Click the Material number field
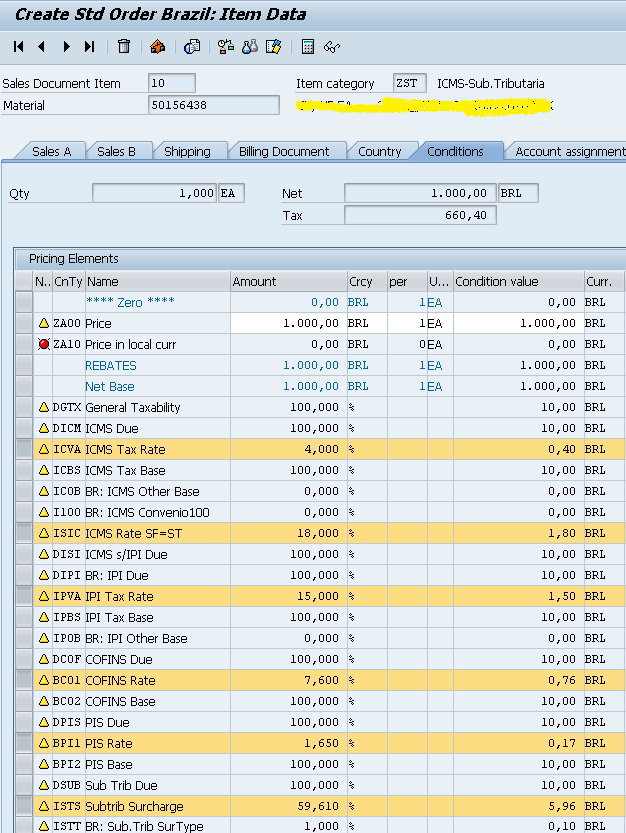 coord(213,105)
